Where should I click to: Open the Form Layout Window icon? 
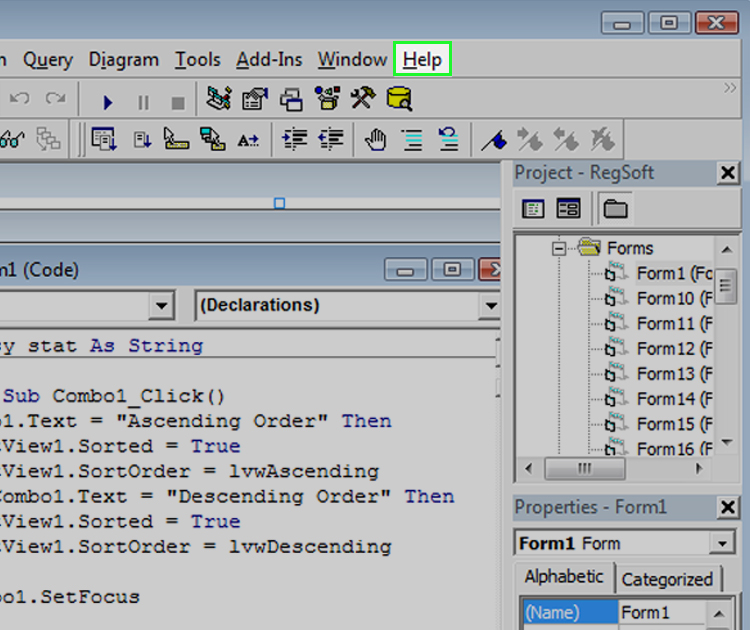291,99
